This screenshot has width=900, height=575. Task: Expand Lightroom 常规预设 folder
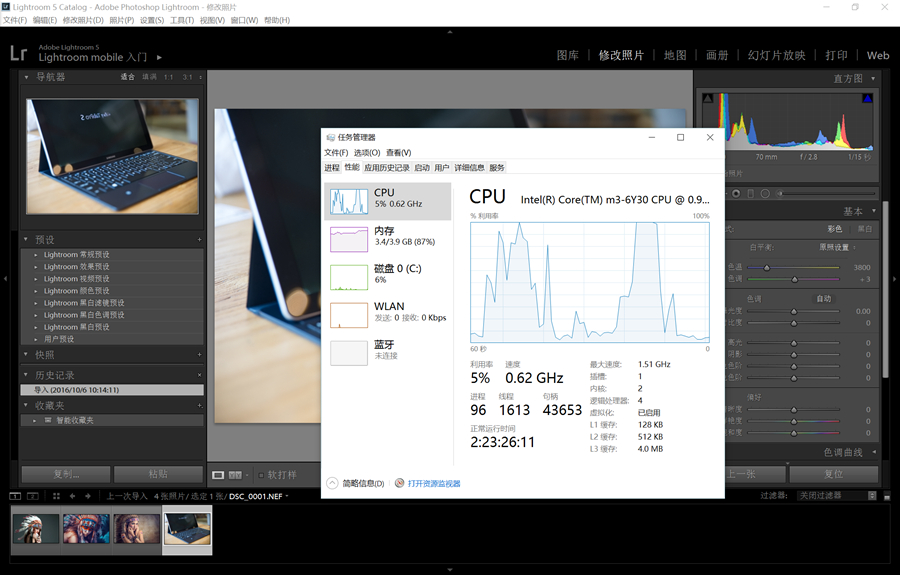tap(36, 255)
